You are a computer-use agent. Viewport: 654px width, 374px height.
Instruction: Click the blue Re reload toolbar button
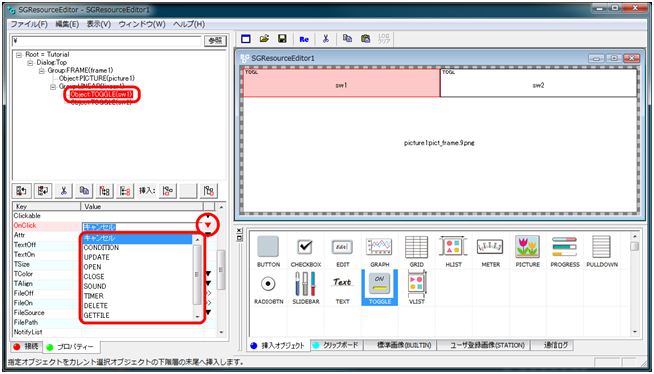[x=304, y=39]
